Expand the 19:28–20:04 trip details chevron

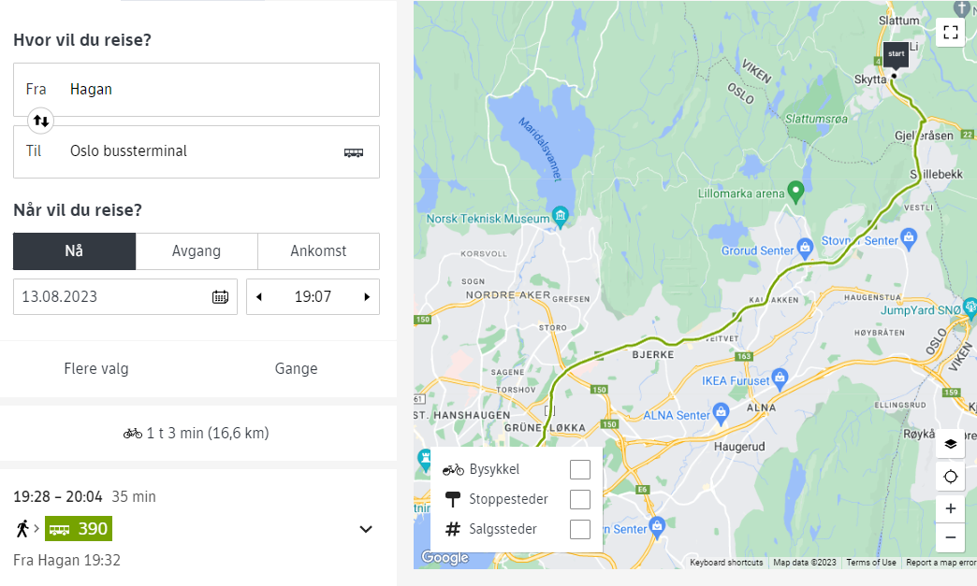click(365, 528)
